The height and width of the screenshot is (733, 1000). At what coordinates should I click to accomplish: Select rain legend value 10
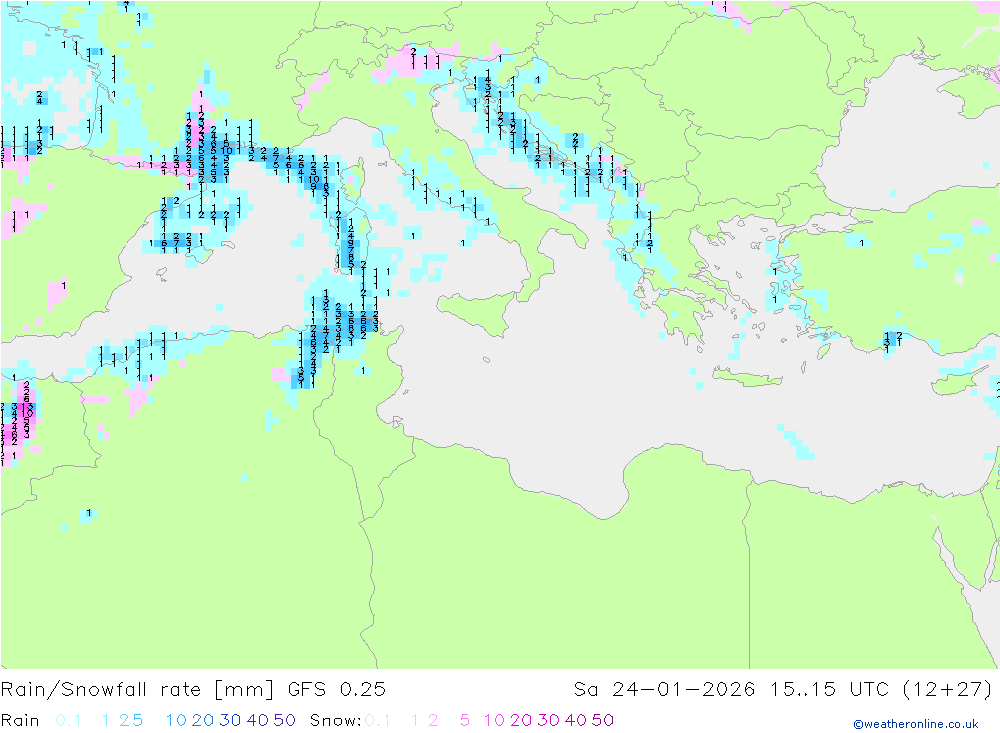(176, 720)
